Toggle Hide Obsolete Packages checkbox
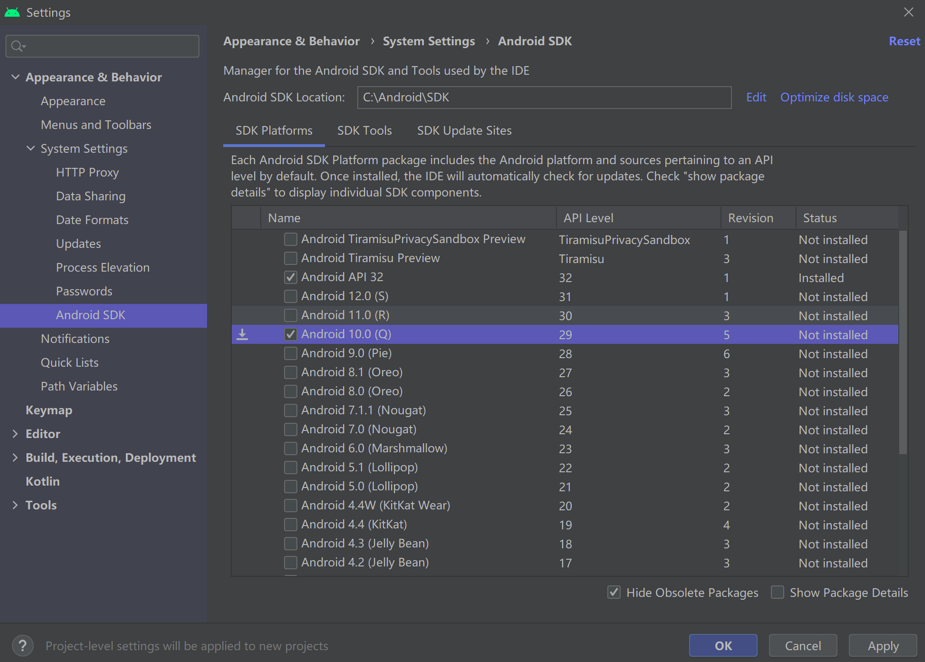Image resolution: width=925 pixels, height=662 pixels. (x=614, y=593)
